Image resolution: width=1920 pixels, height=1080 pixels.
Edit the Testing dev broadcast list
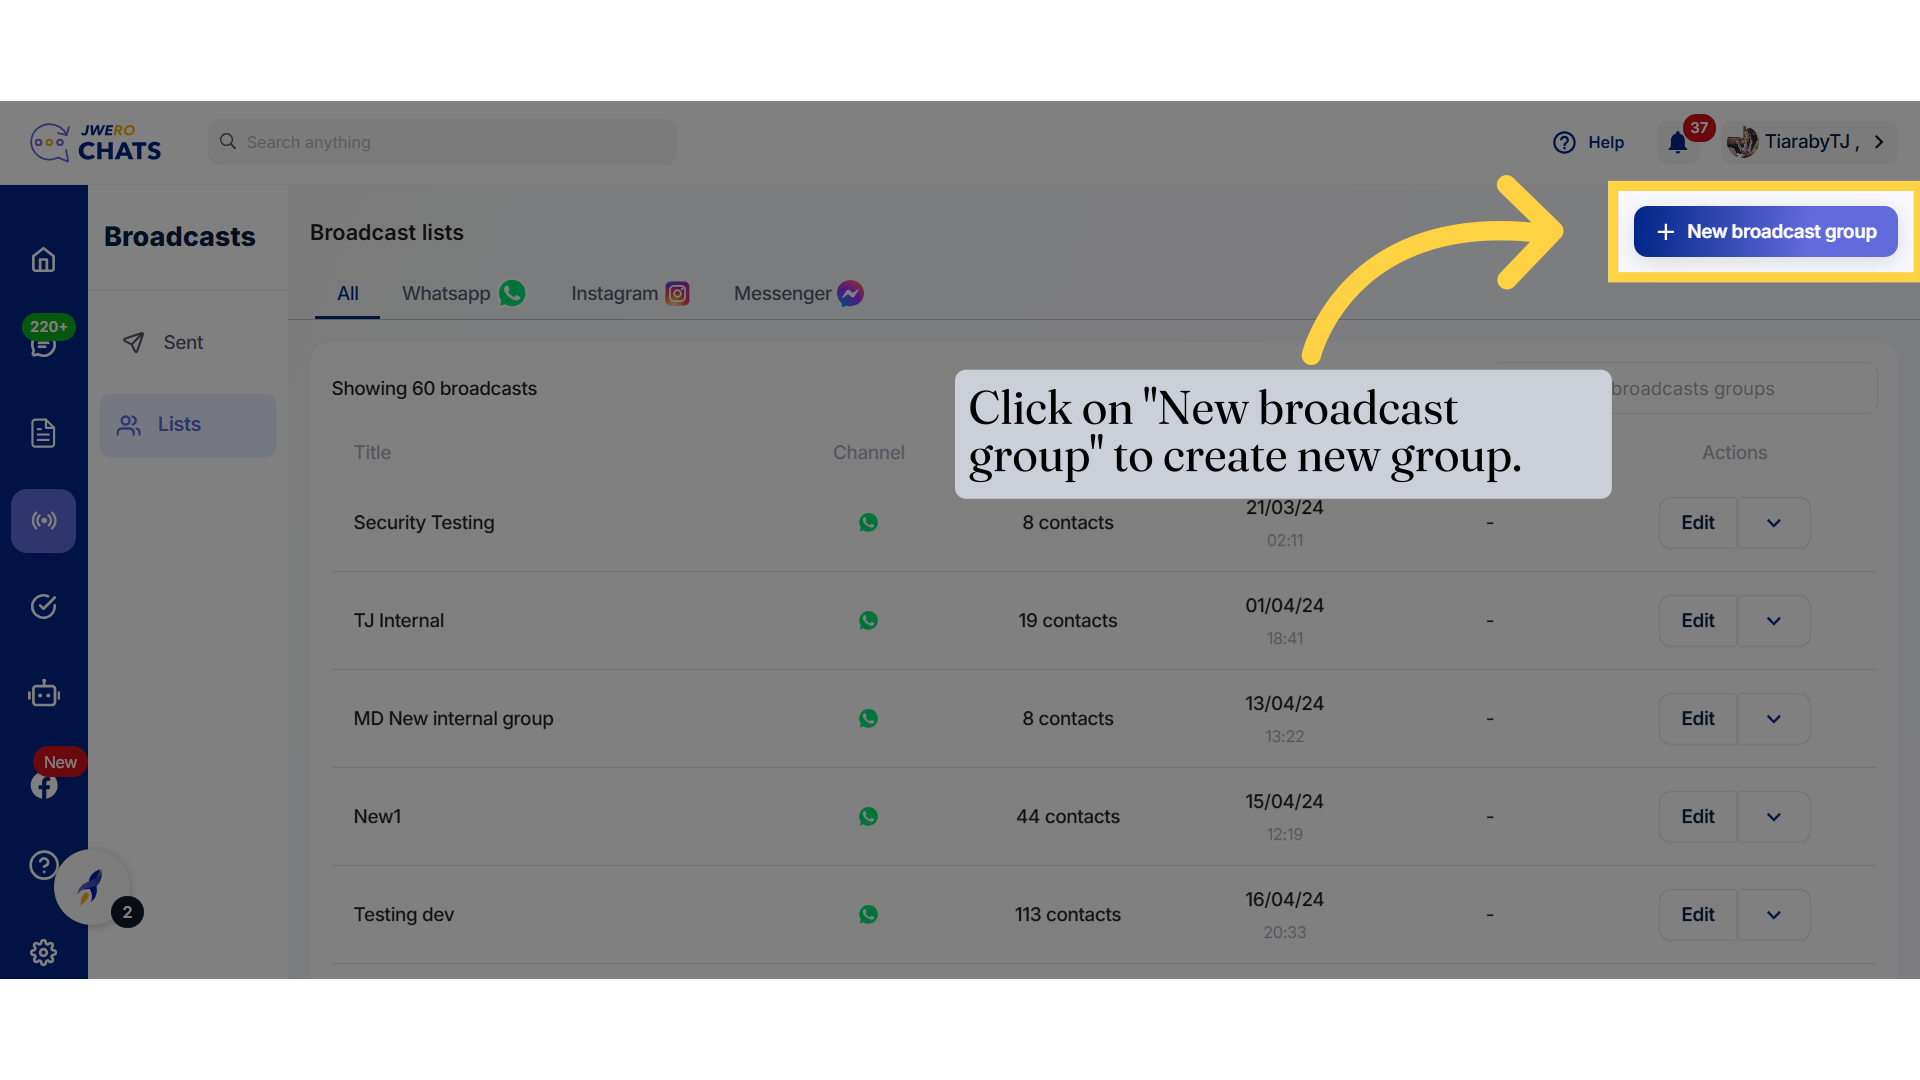coord(1697,914)
